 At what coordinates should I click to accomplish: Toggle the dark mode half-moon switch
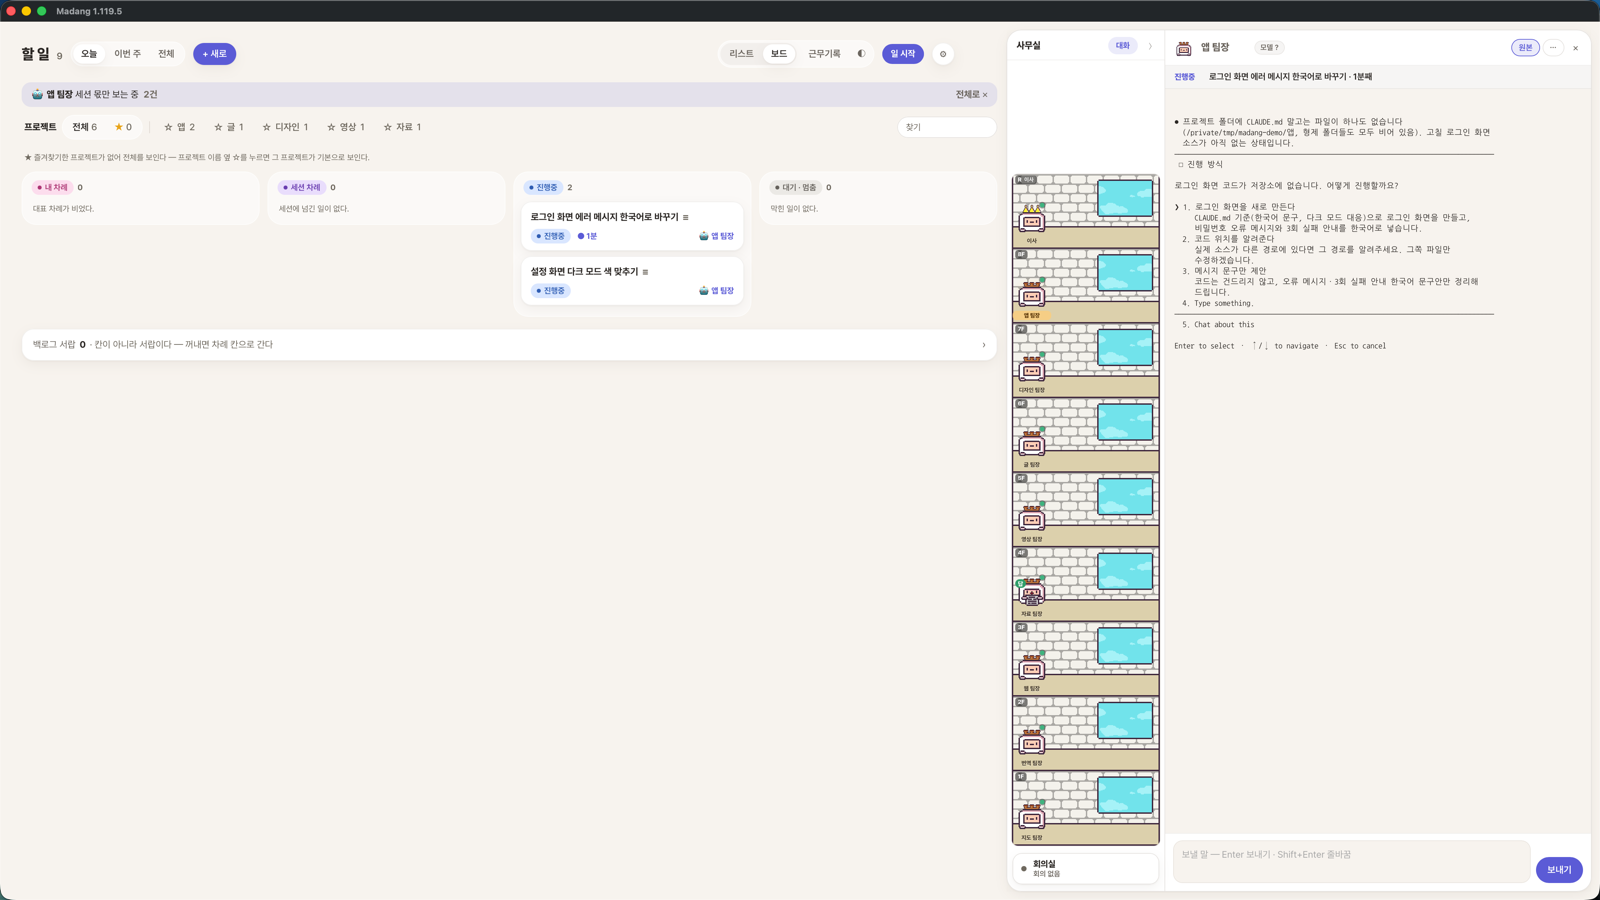(x=861, y=54)
